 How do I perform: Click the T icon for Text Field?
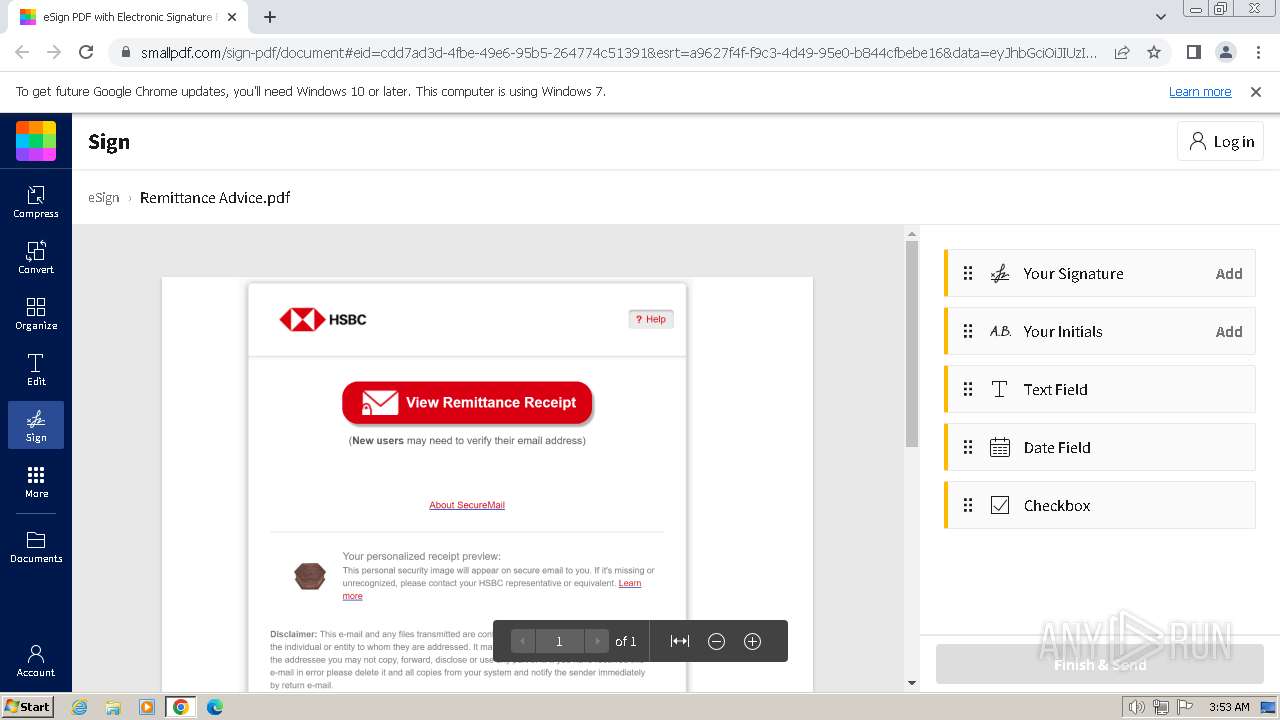(x=1000, y=390)
